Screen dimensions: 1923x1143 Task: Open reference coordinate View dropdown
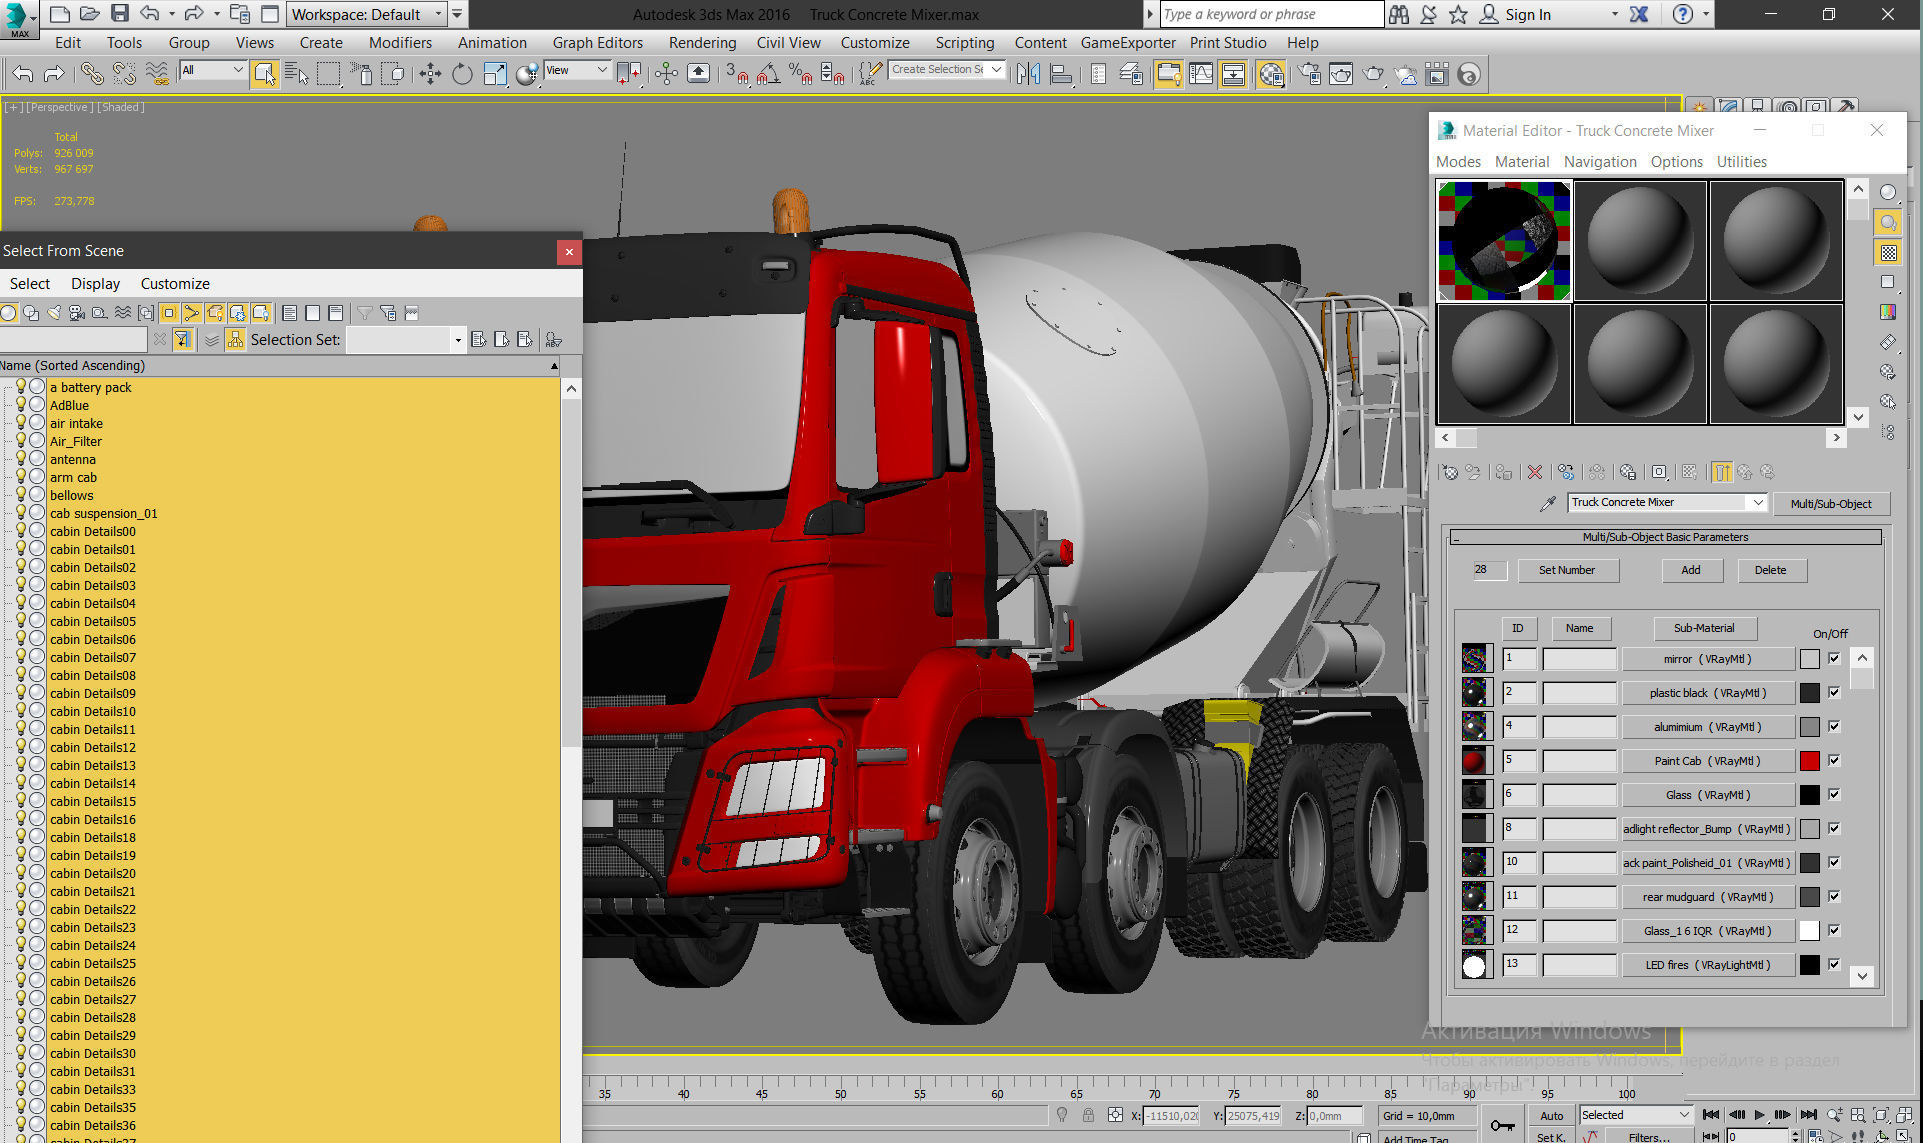[x=577, y=70]
